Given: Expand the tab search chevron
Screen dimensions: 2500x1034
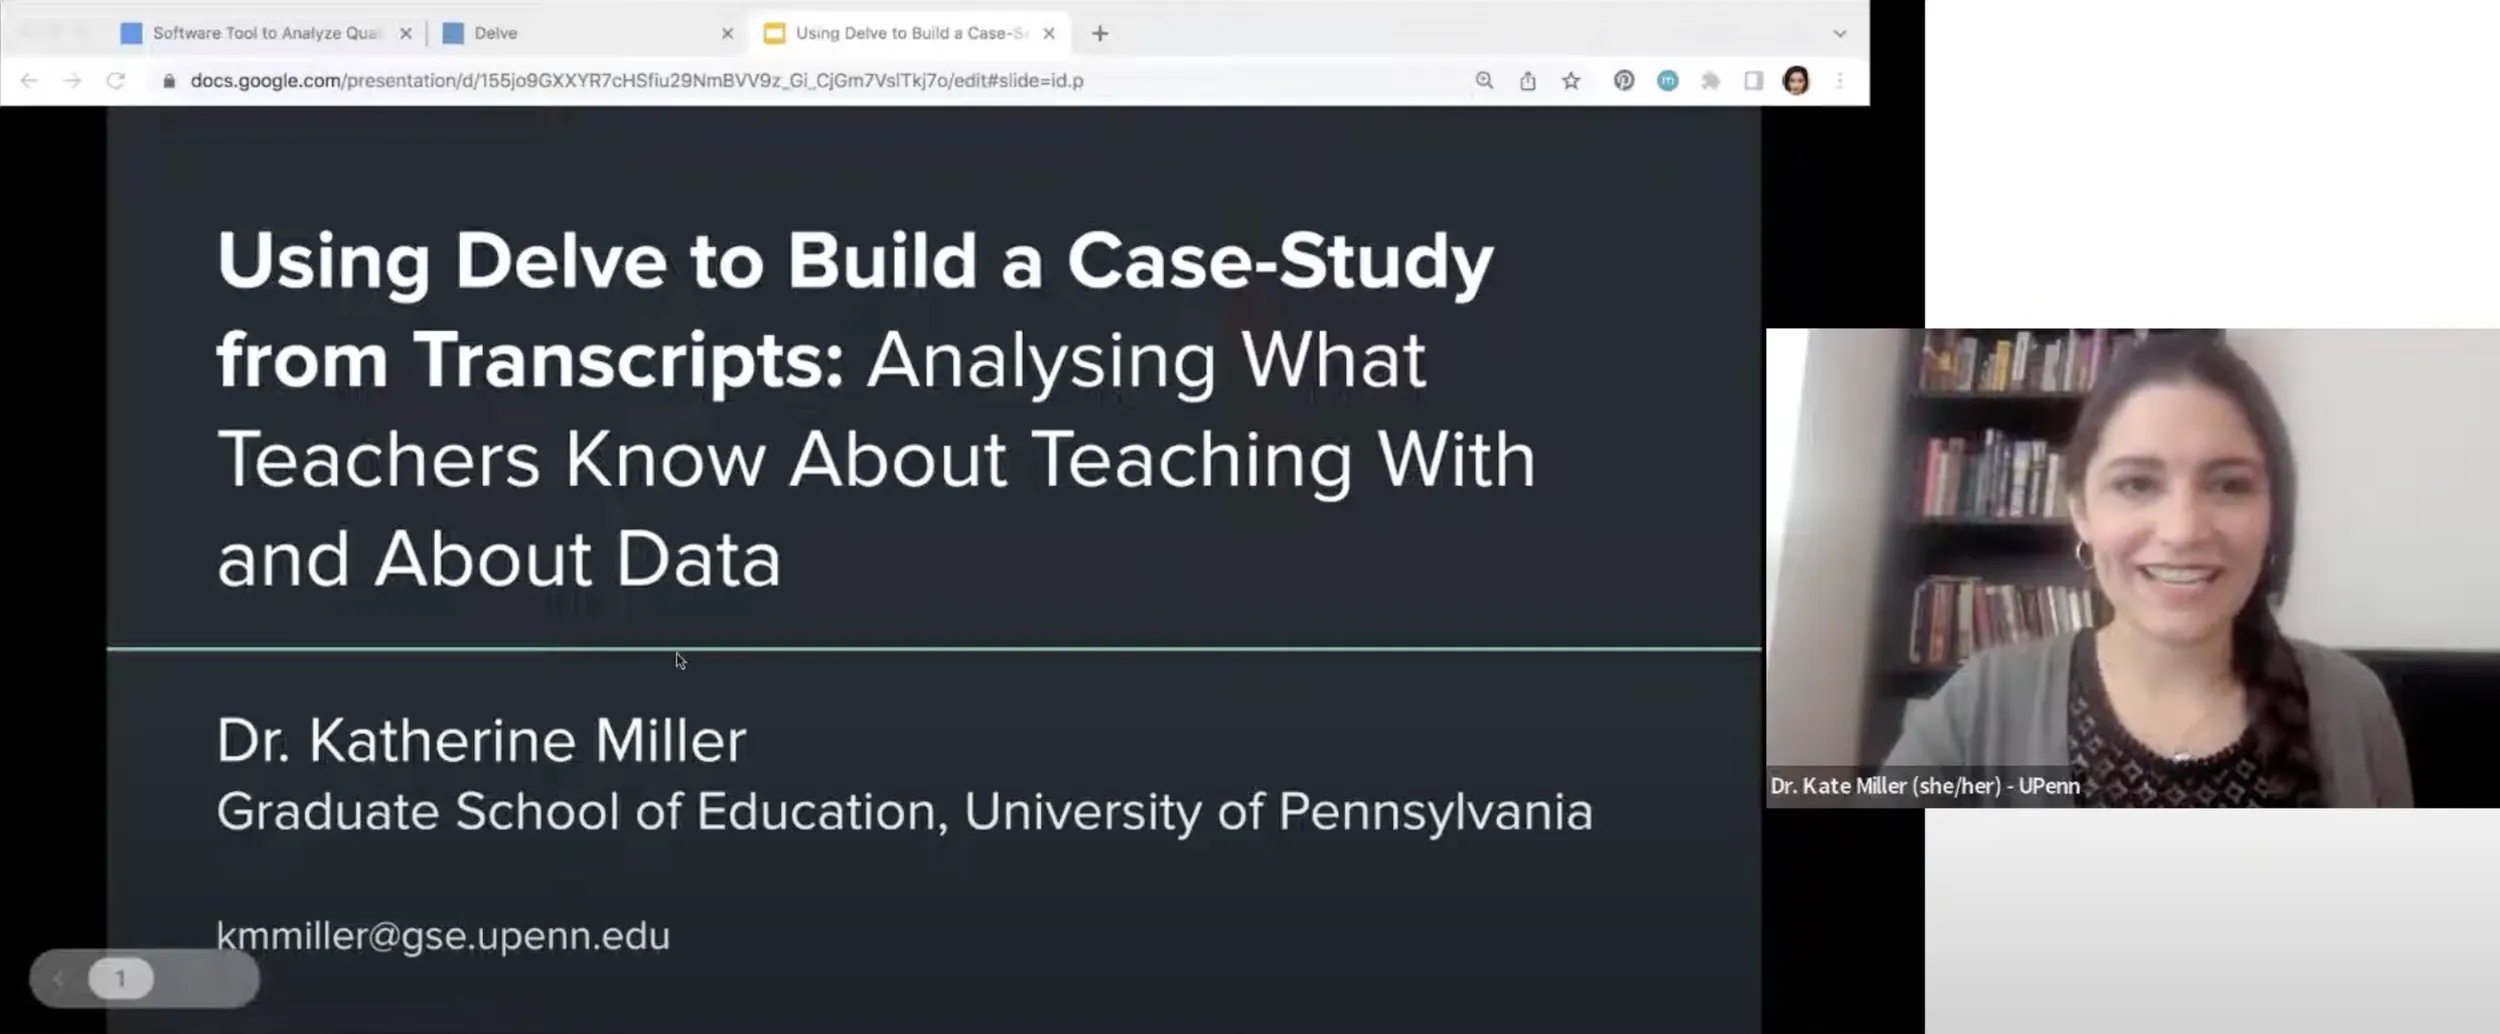Looking at the screenshot, I should click(1839, 33).
